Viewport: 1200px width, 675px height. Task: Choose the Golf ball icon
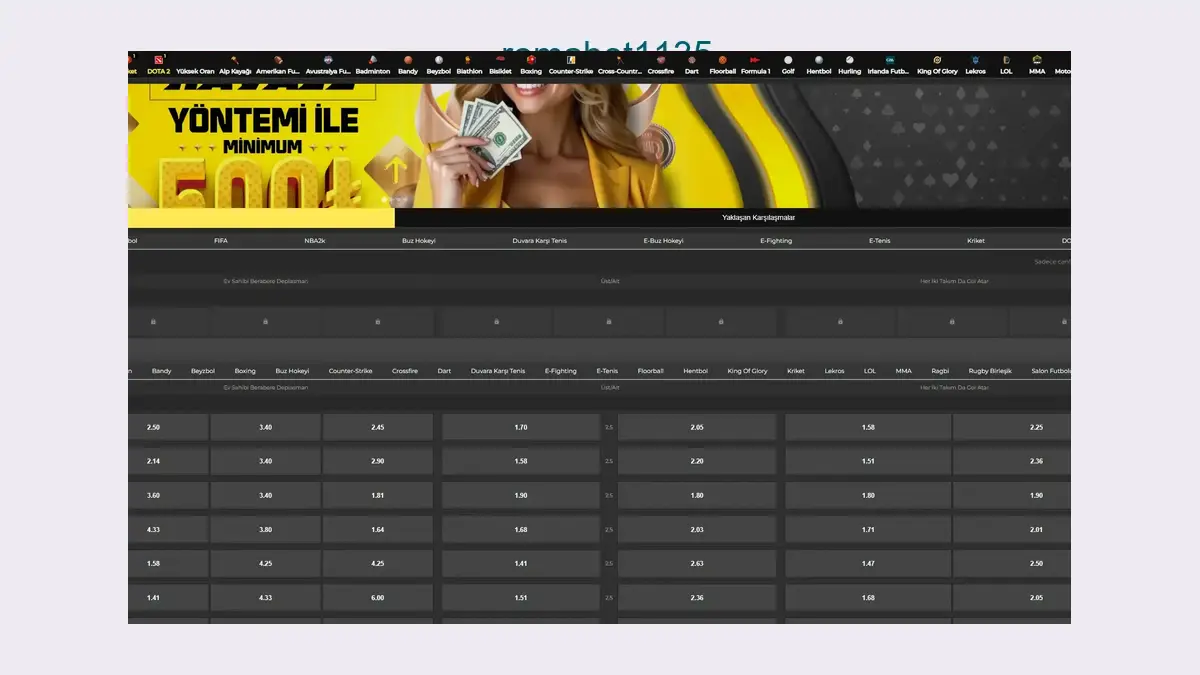(x=788, y=61)
